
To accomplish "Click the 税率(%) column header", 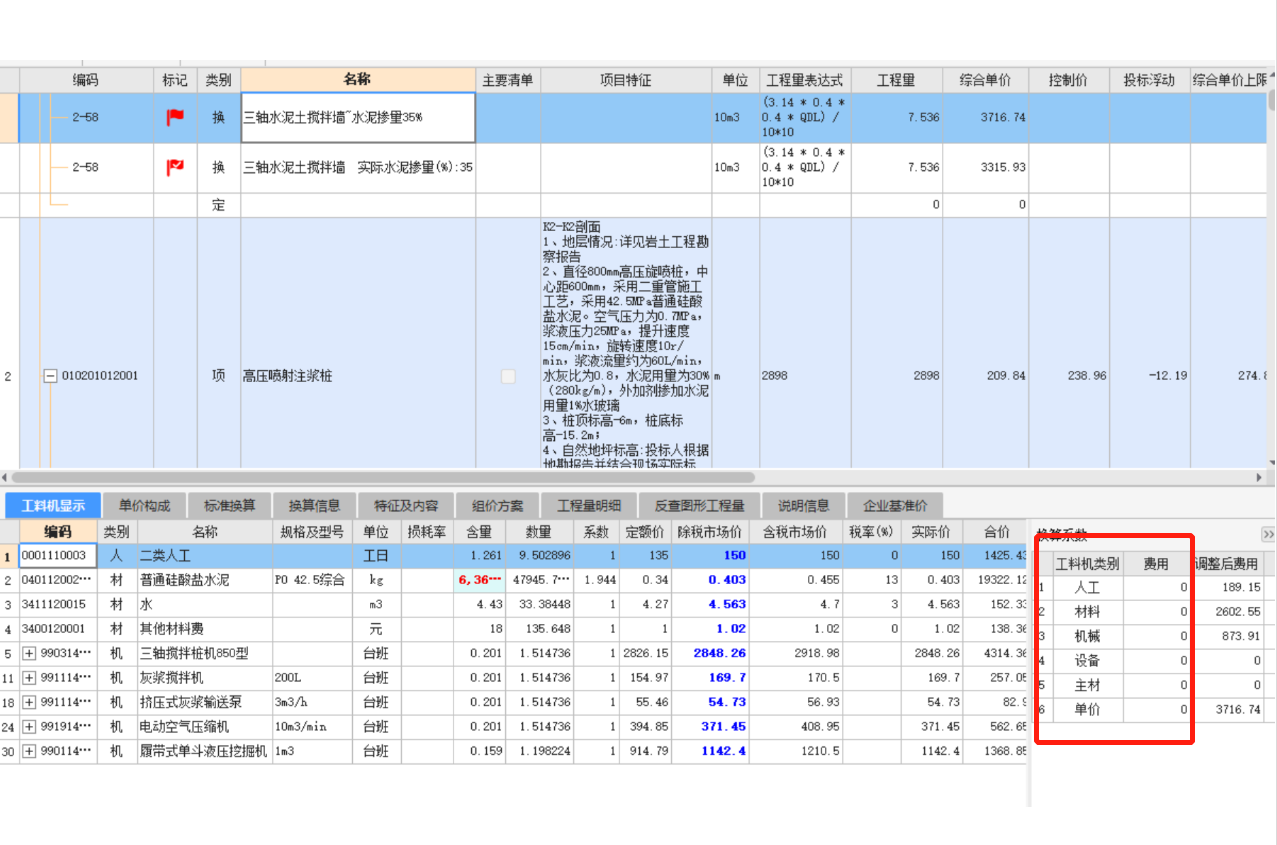I will [x=870, y=532].
